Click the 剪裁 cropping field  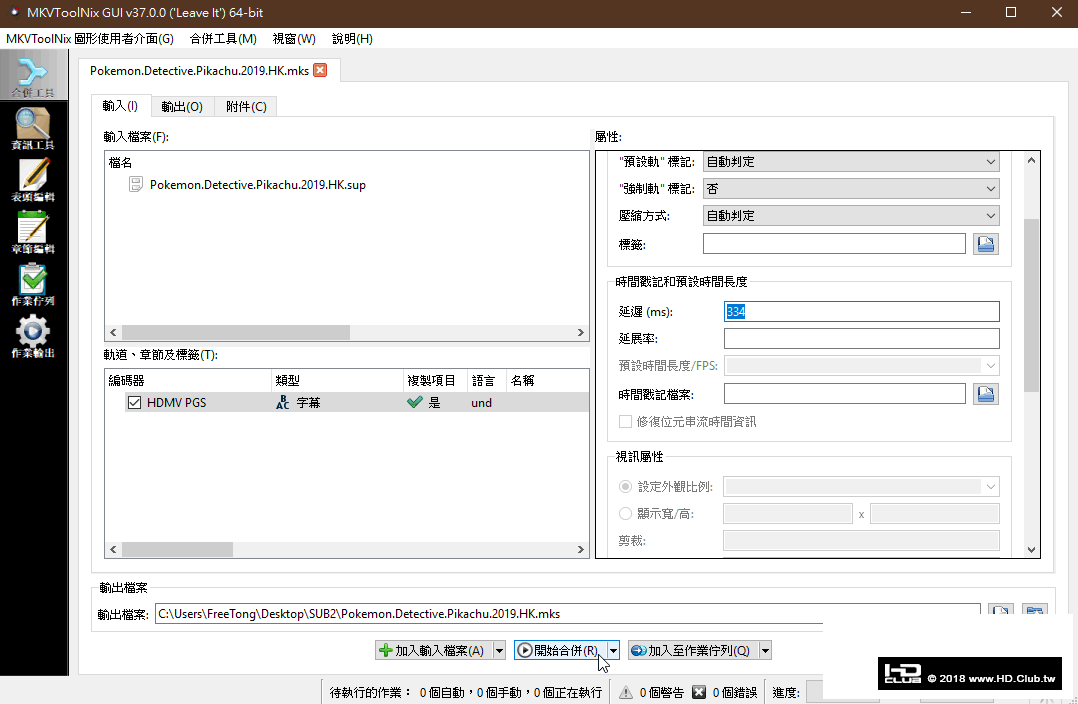tap(861, 540)
